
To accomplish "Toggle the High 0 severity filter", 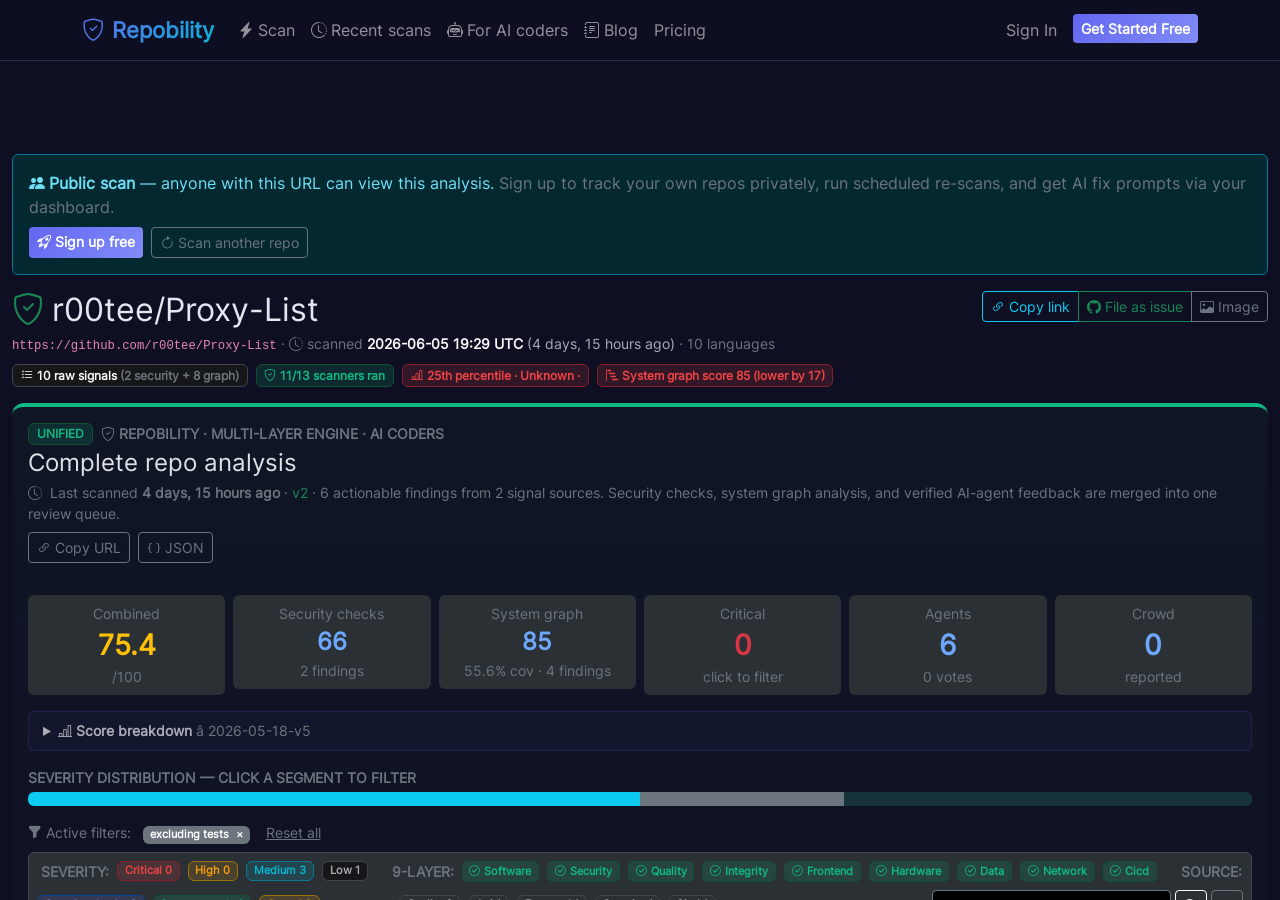I will pos(213,871).
